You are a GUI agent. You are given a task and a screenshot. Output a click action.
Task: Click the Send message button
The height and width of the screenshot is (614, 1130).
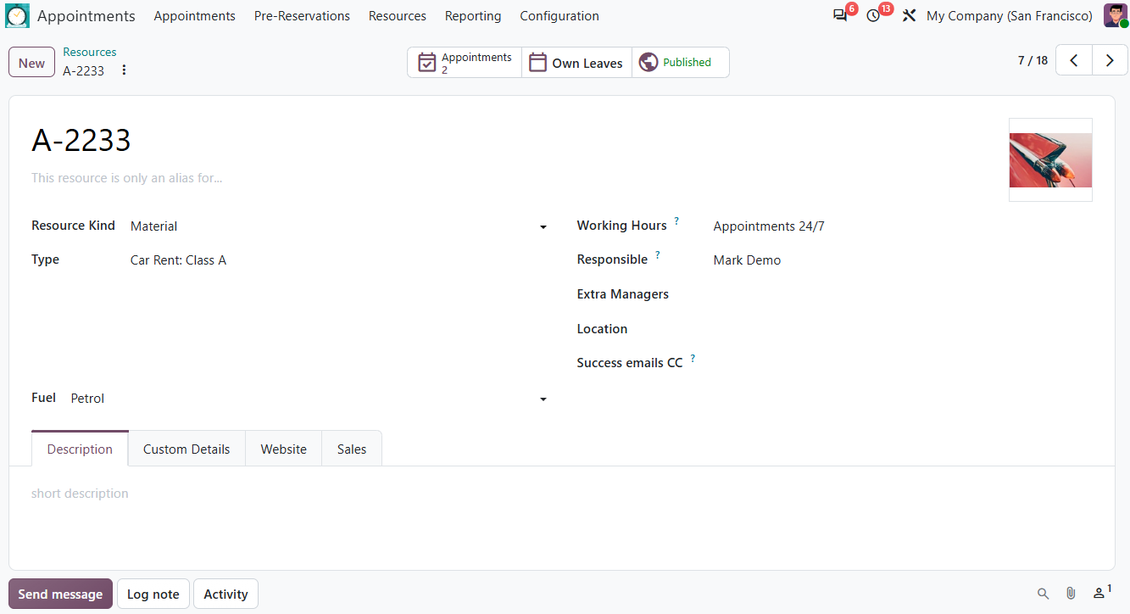pos(61,594)
